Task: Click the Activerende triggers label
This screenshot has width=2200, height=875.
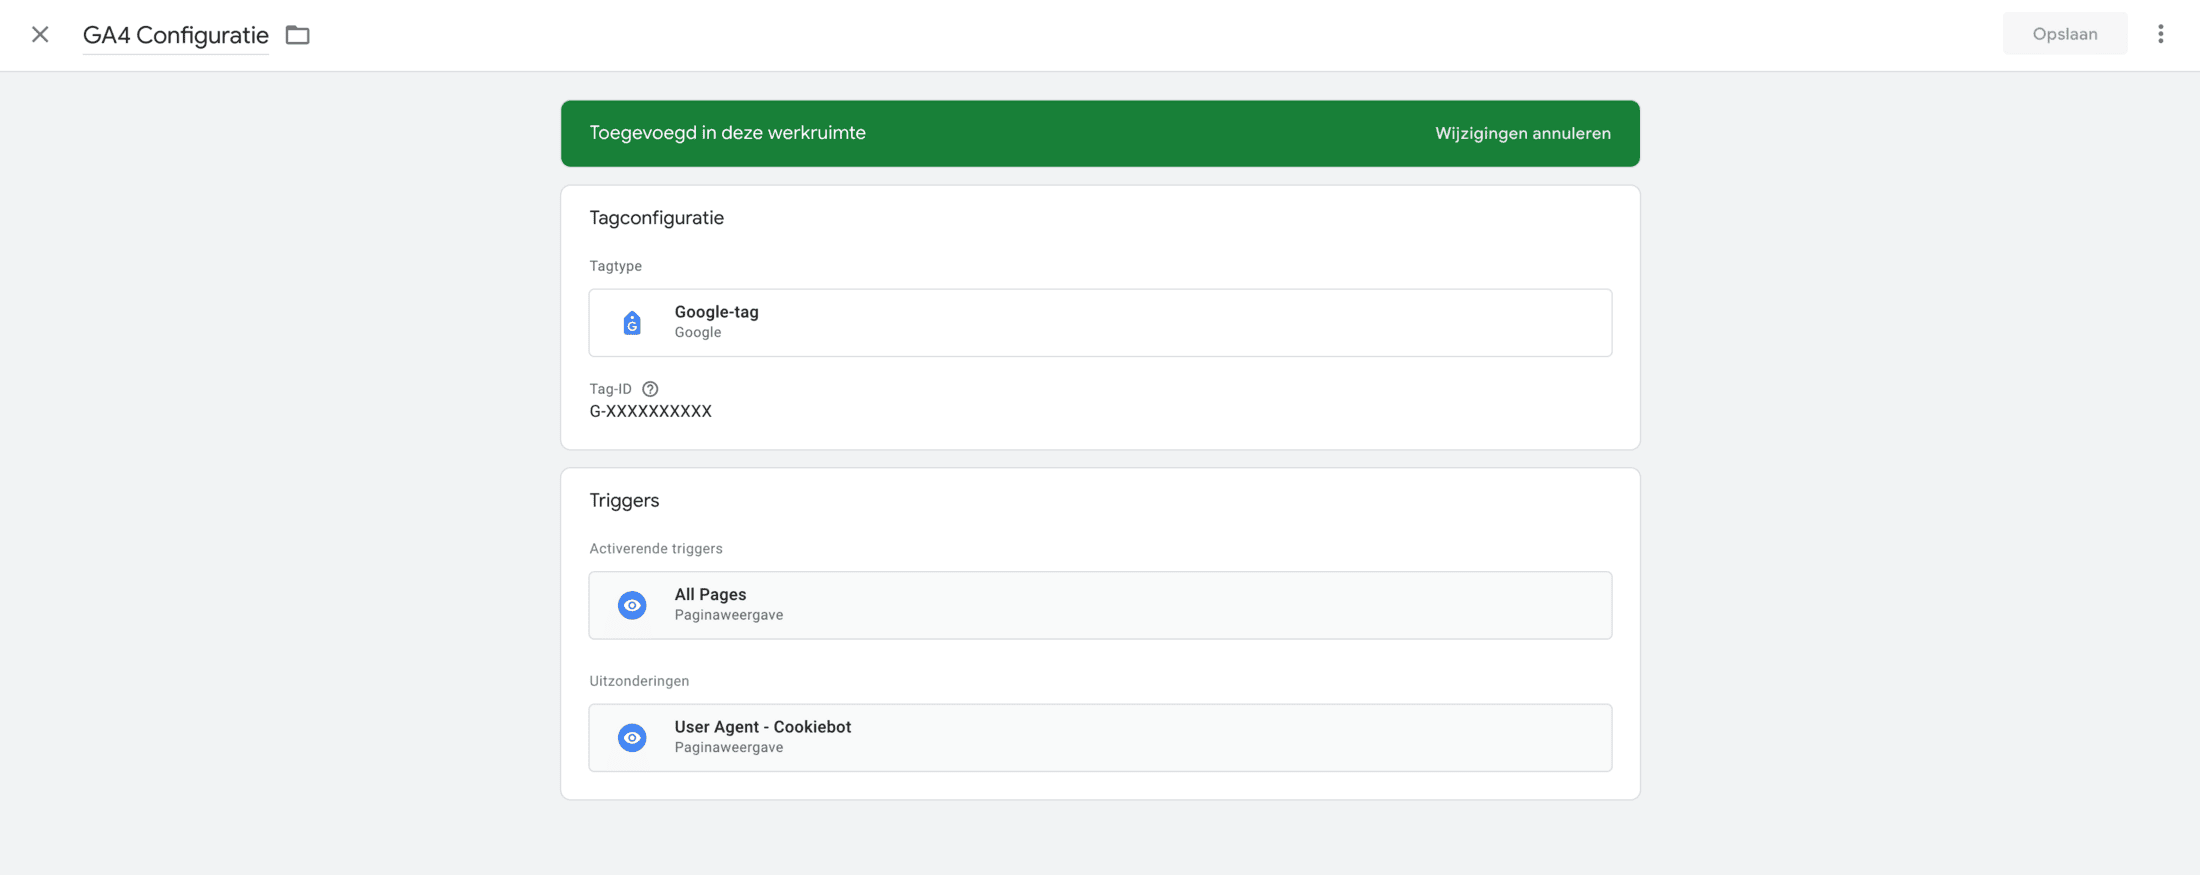Action: point(655,549)
